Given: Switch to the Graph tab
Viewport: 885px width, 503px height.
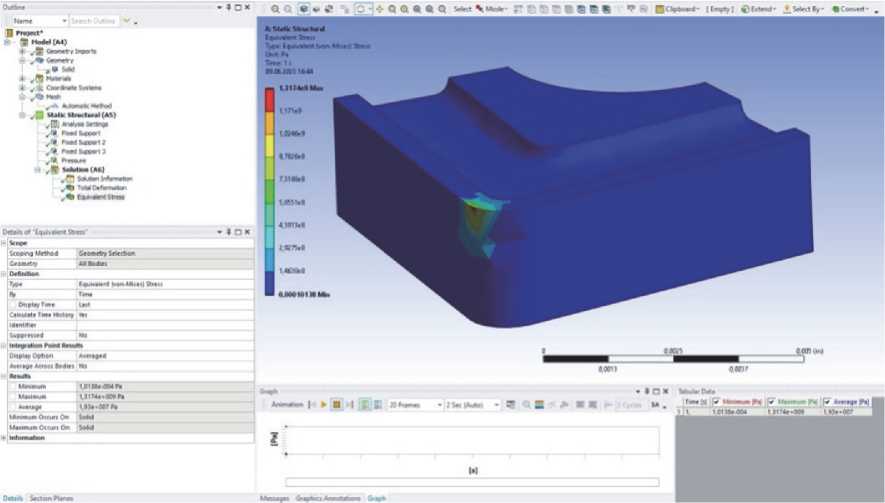Looking at the screenshot, I should 376,498.
